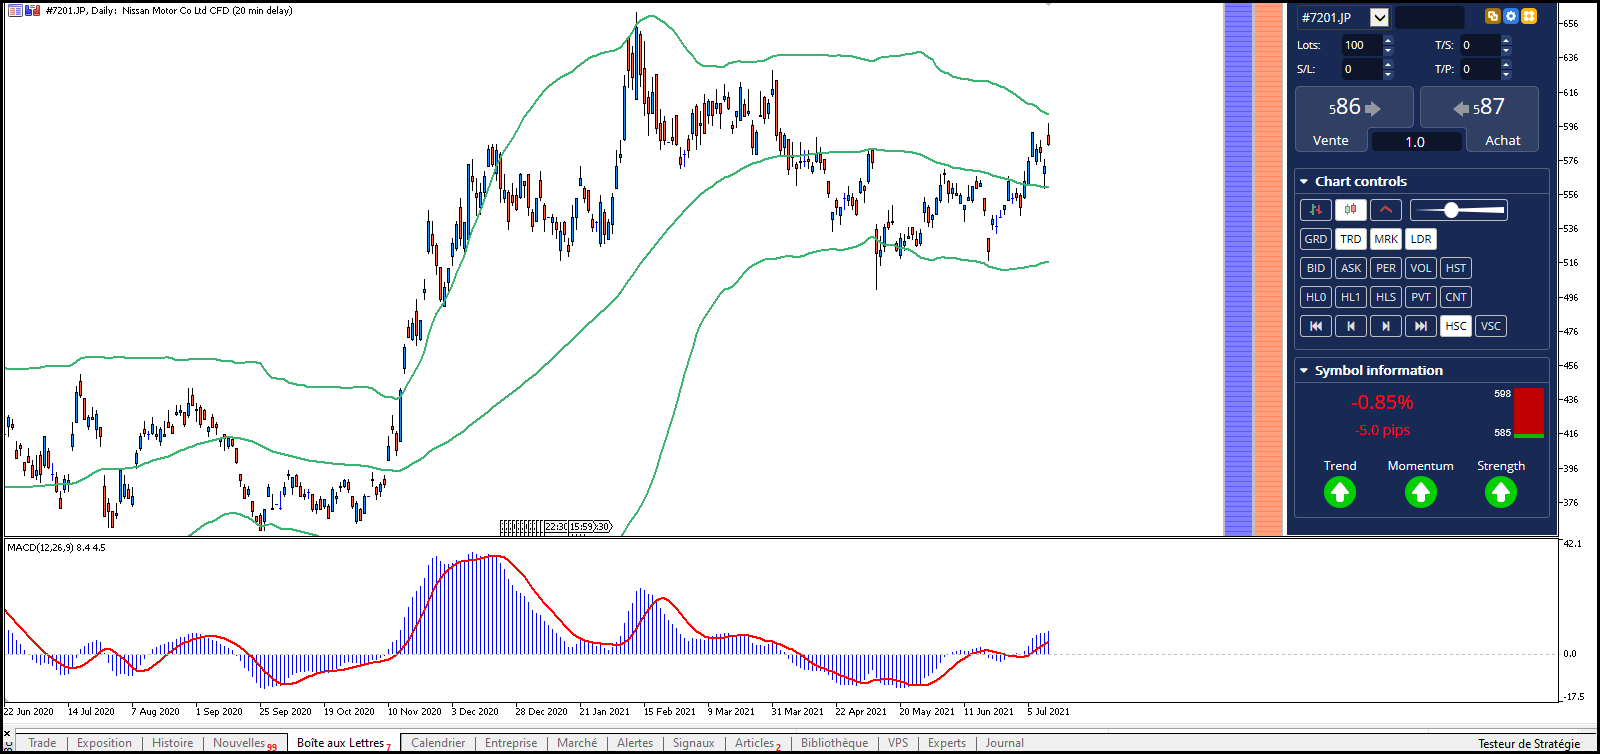
Task: Click the Momentum up-arrow indicator
Action: (1421, 492)
